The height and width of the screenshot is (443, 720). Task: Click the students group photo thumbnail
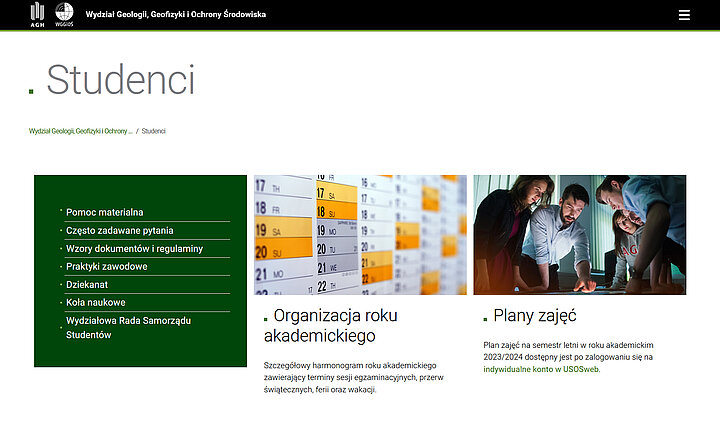(580, 235)
